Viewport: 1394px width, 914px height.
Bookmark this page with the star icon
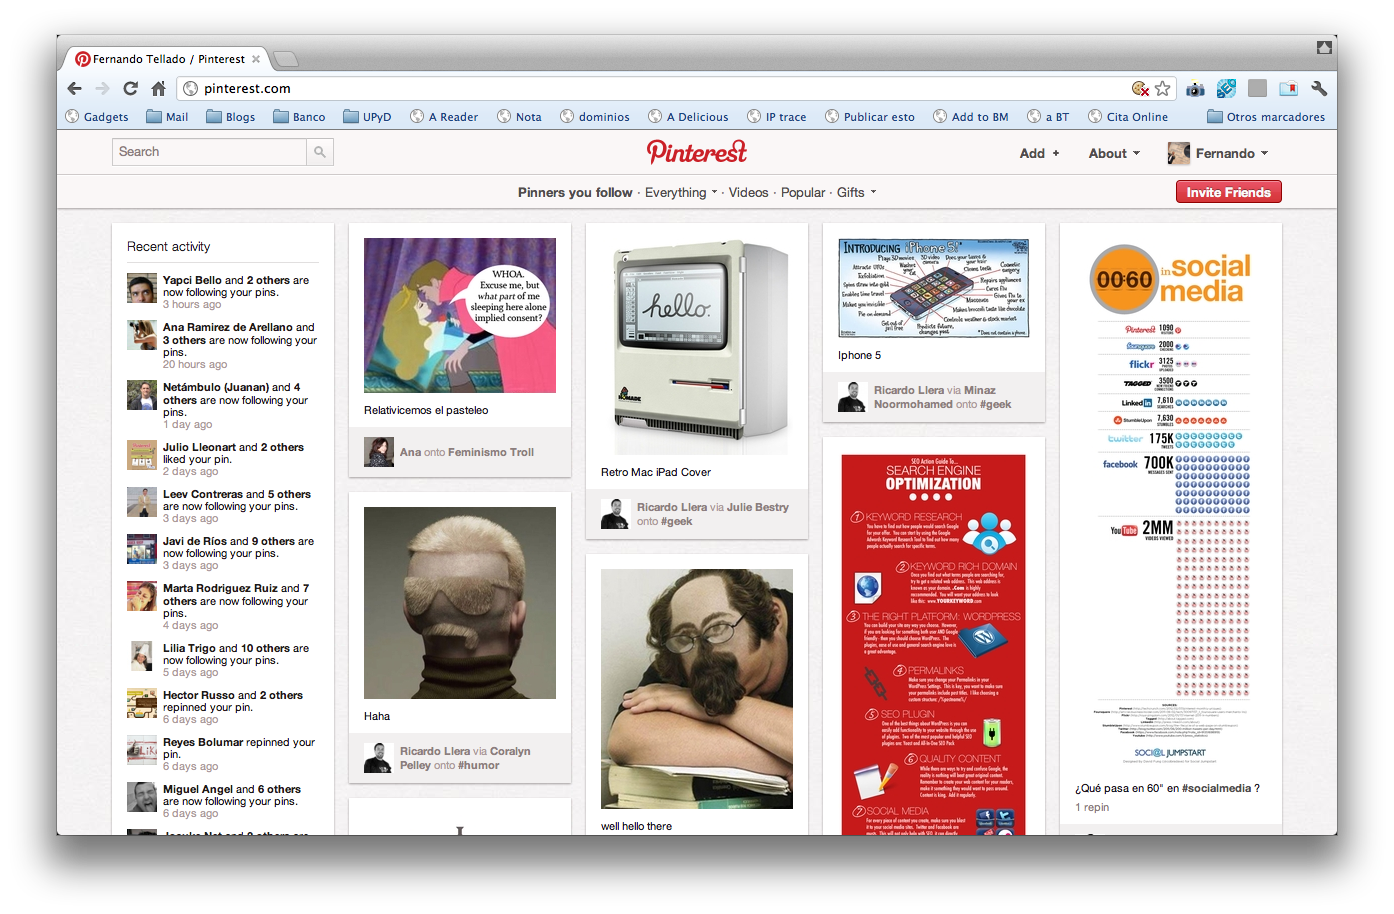coord(1162,89)
